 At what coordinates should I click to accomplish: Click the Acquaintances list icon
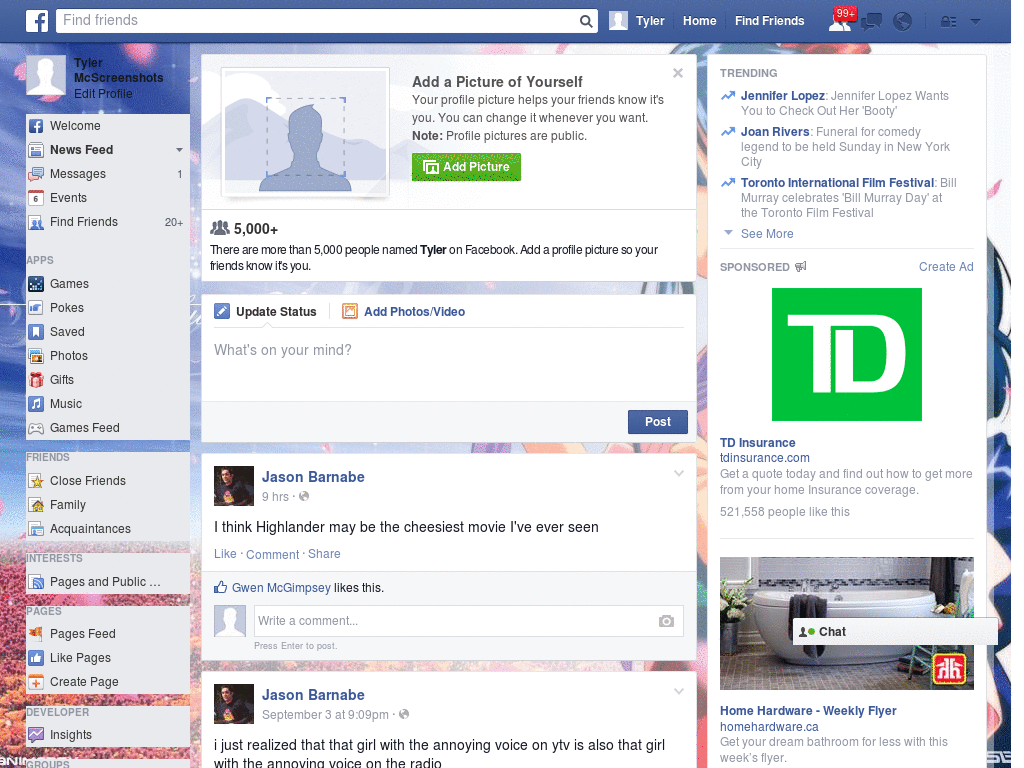[x=37, y=529]
